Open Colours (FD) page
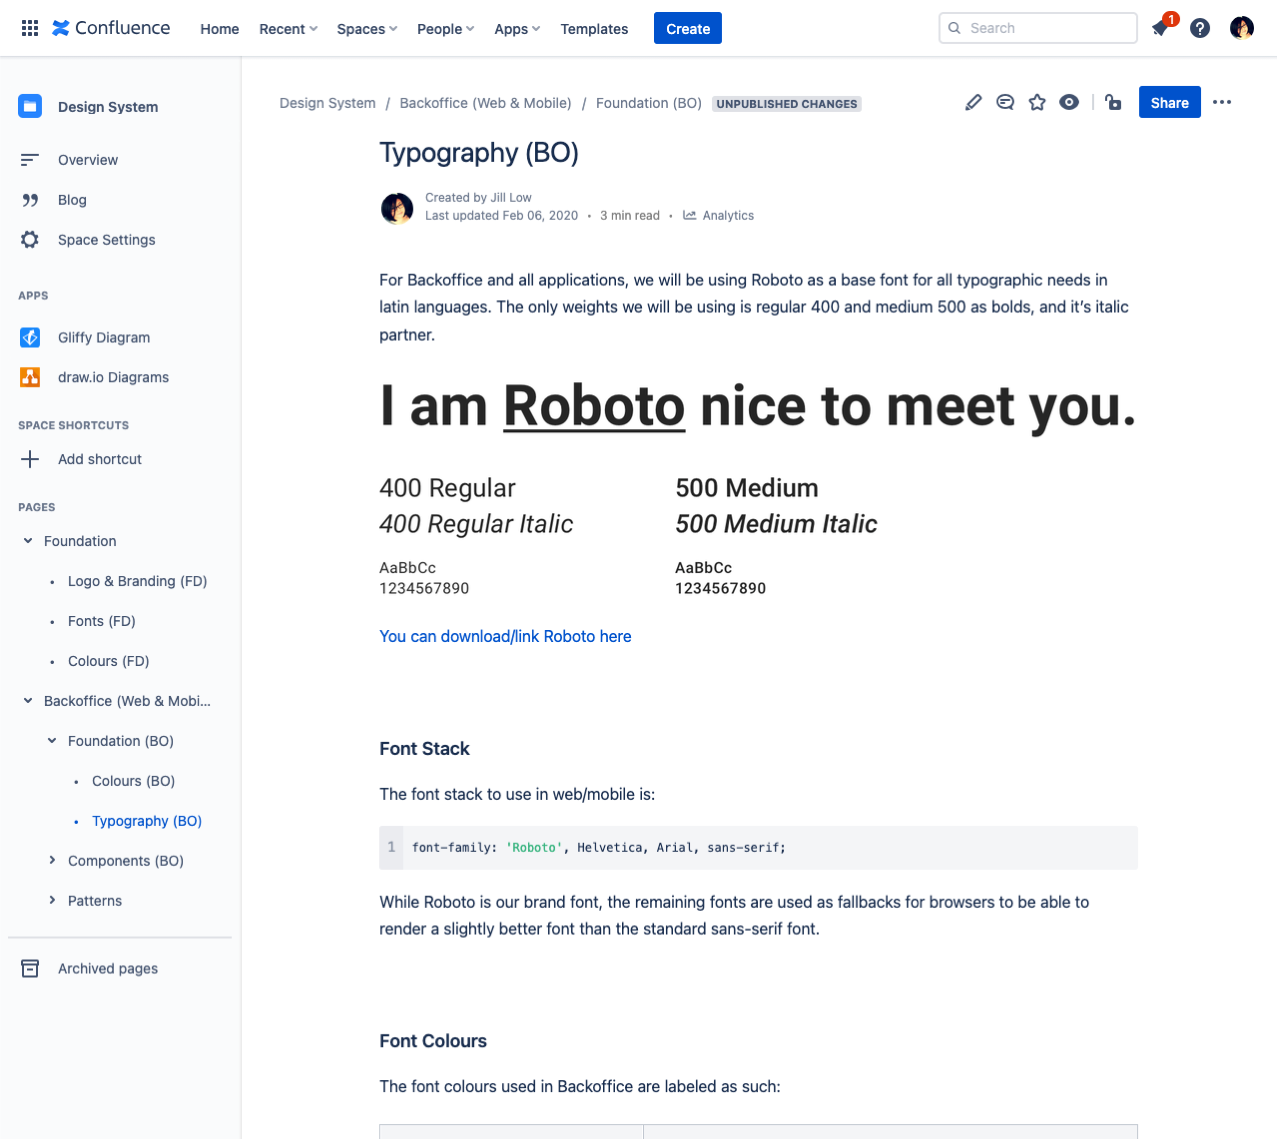Viewport: 1277px width, 1139px height. point(108,661)
